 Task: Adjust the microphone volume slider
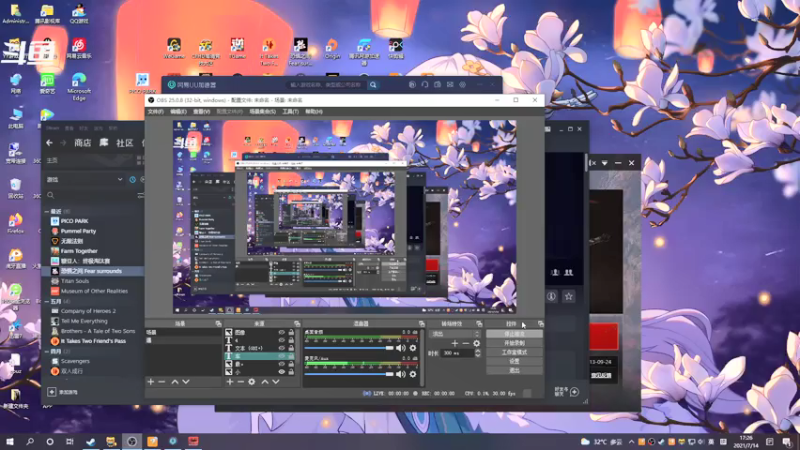click(349, 374)
